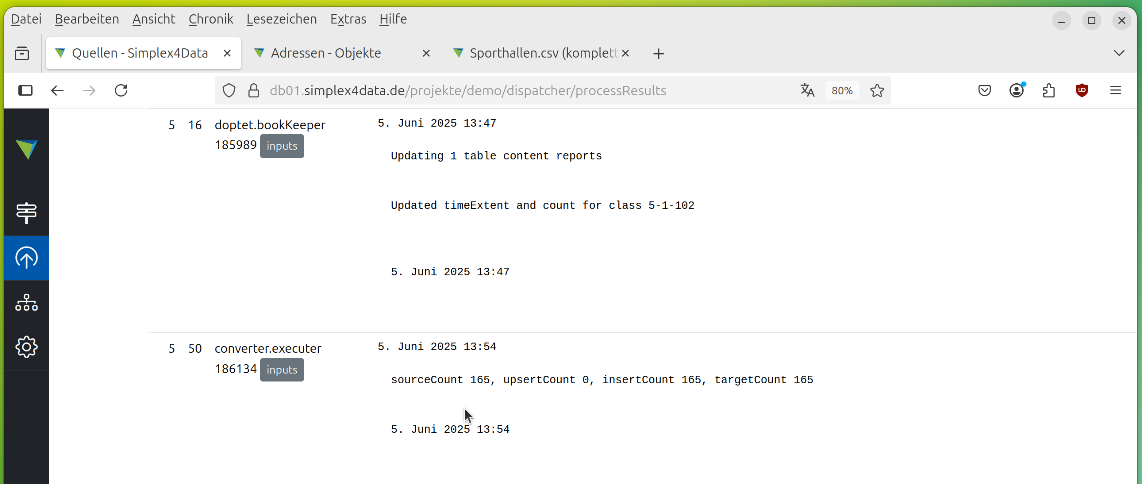The image size is (1142, 484).
Task: Open the hamburger application menu
Action: 1115,90
